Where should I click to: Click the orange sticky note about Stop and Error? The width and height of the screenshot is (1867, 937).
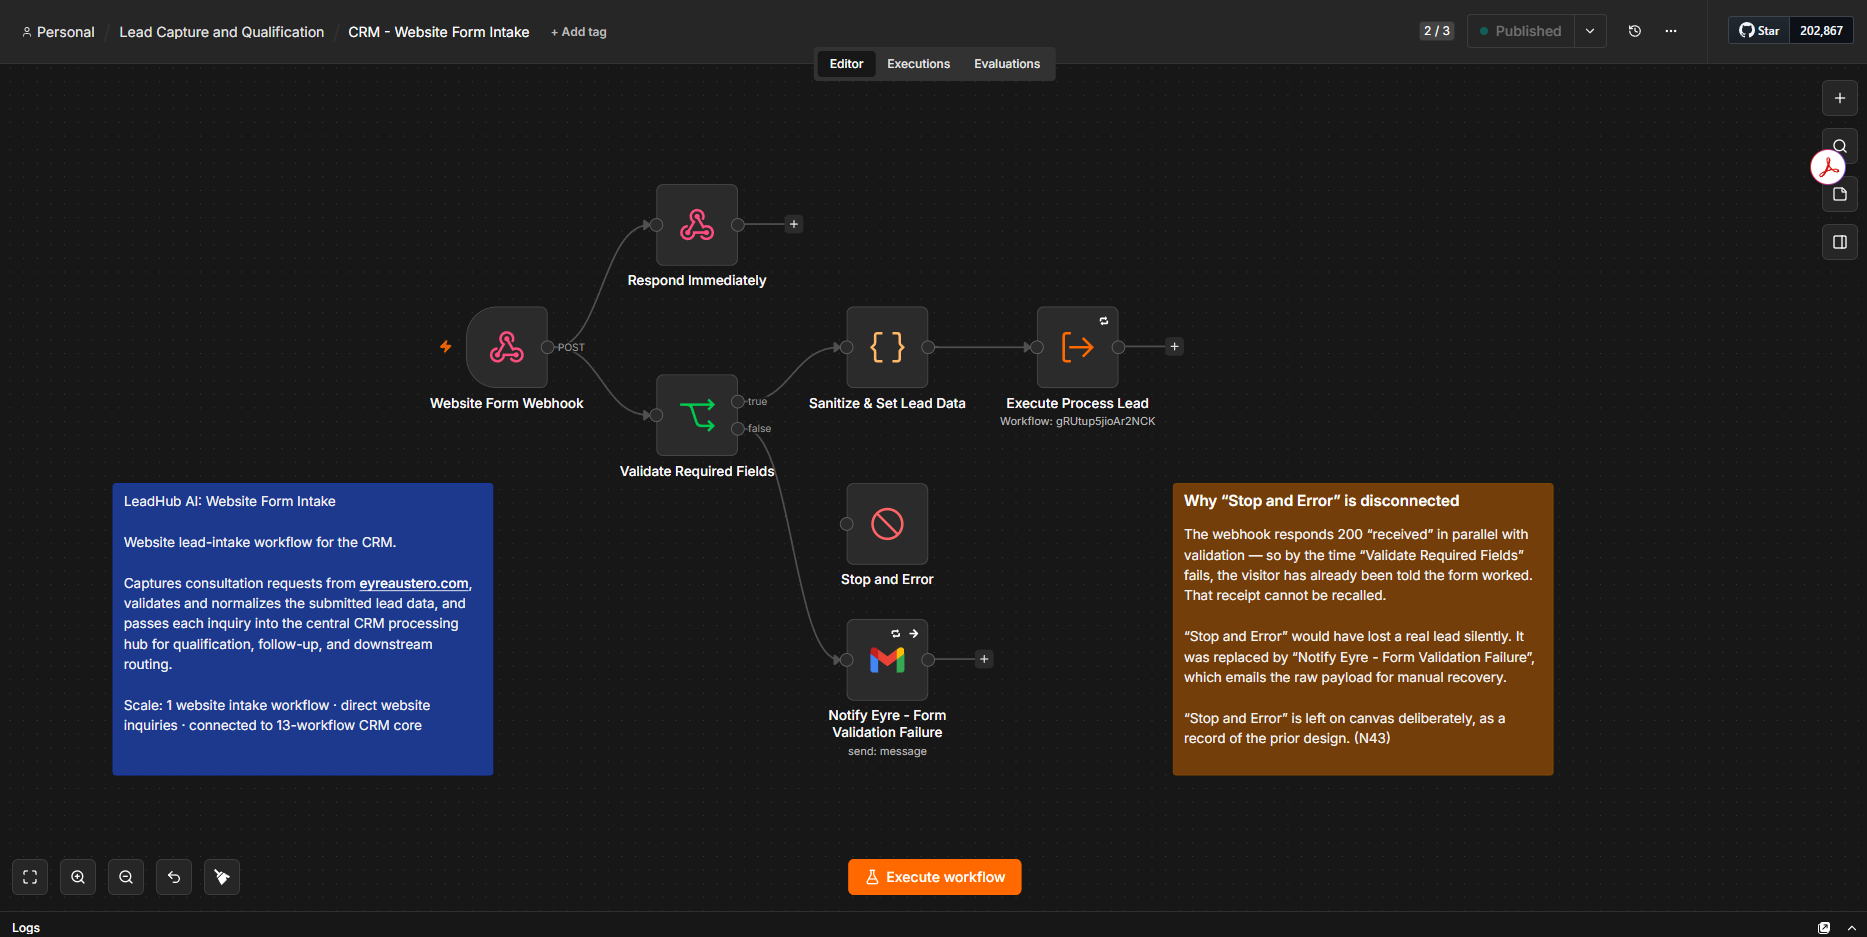1363,629
